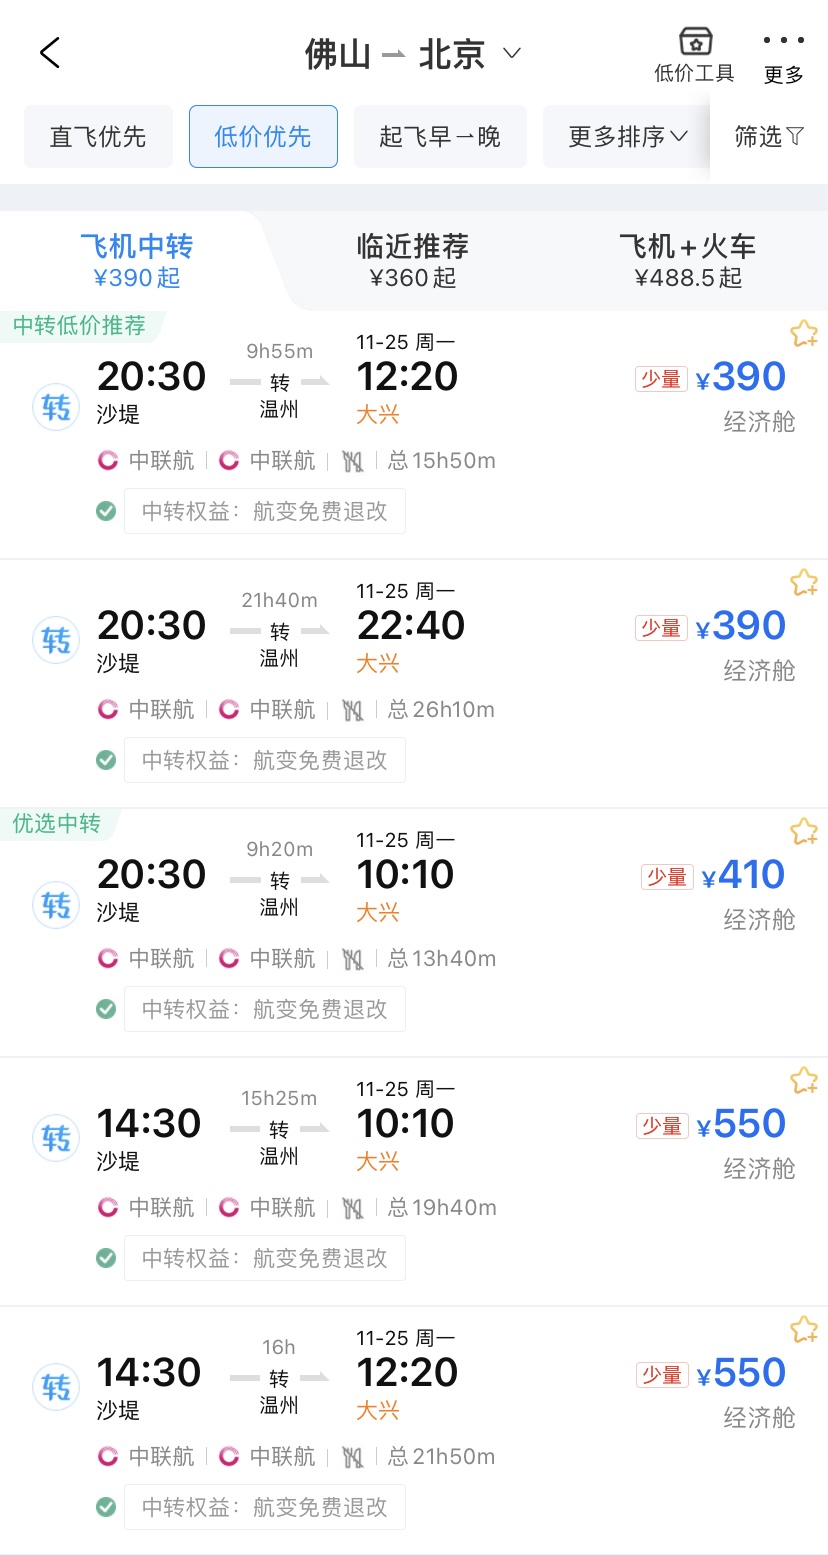This screenshot has width=828, height=1555.
Task: Select the 起飞早→晚 sort button
Action: [440, 136]
